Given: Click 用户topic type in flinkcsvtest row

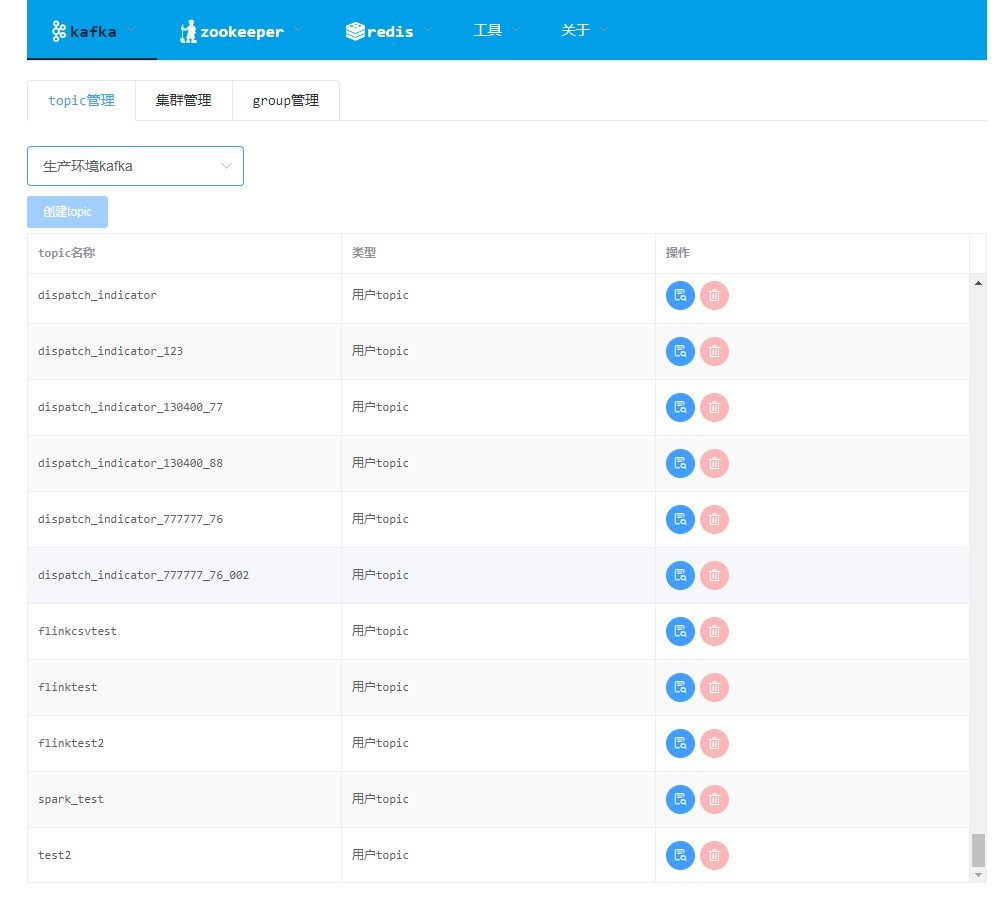Looking at the screenshot, I should click(x=380, y=631).
